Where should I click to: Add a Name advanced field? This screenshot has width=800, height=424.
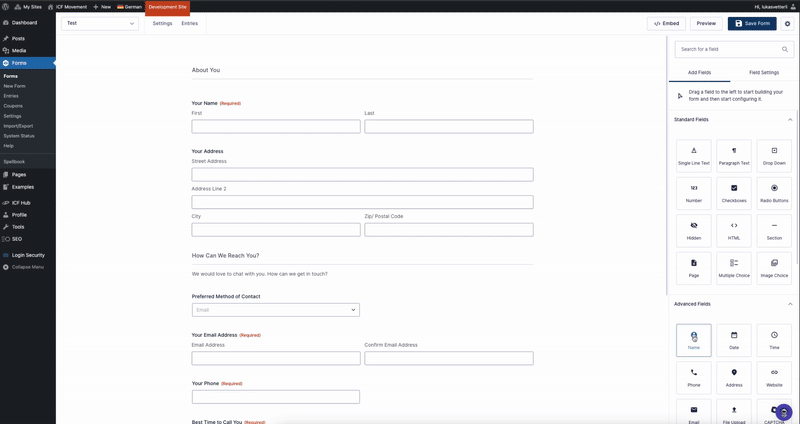(693, 340)
